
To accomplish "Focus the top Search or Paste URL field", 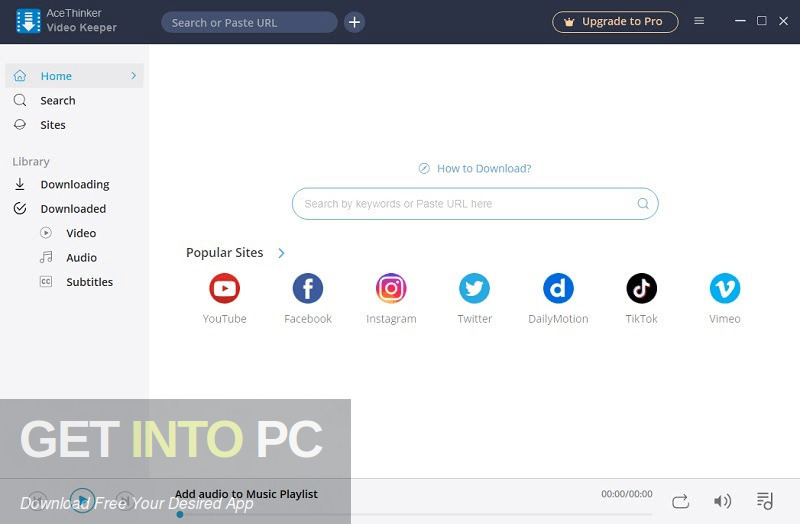I will (x=249, y=22).
